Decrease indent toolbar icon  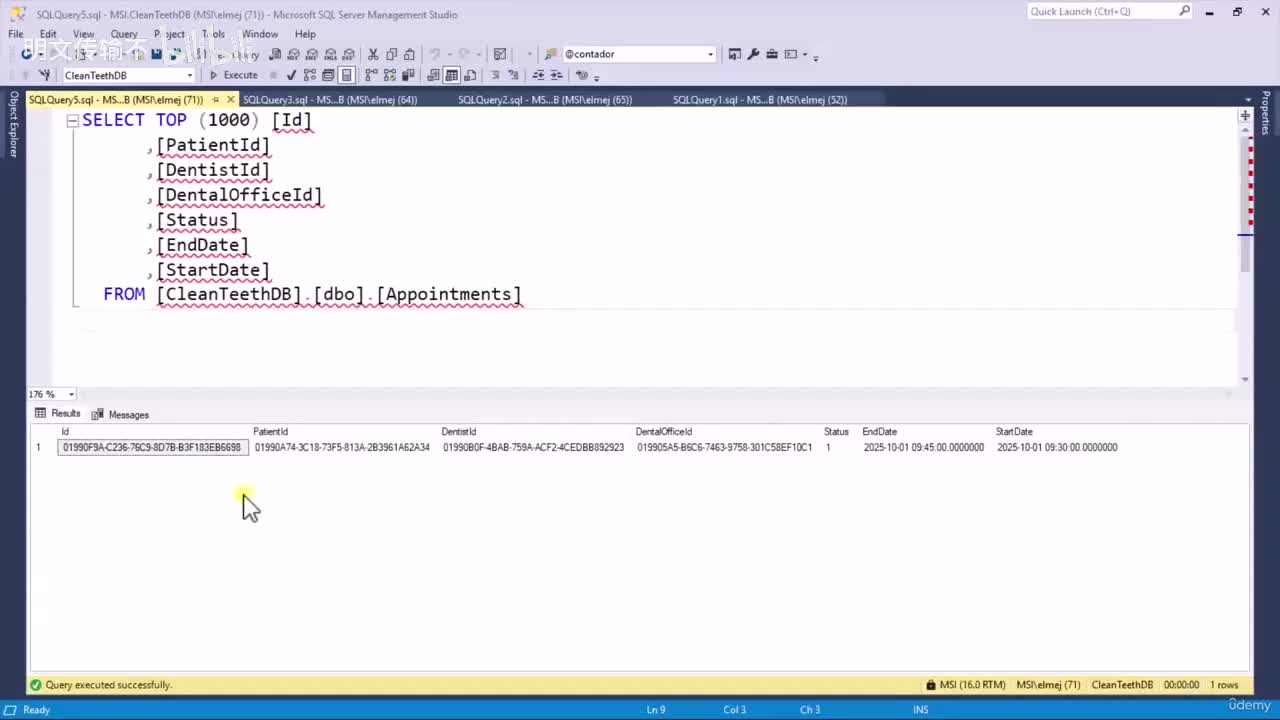pos(538,75)
